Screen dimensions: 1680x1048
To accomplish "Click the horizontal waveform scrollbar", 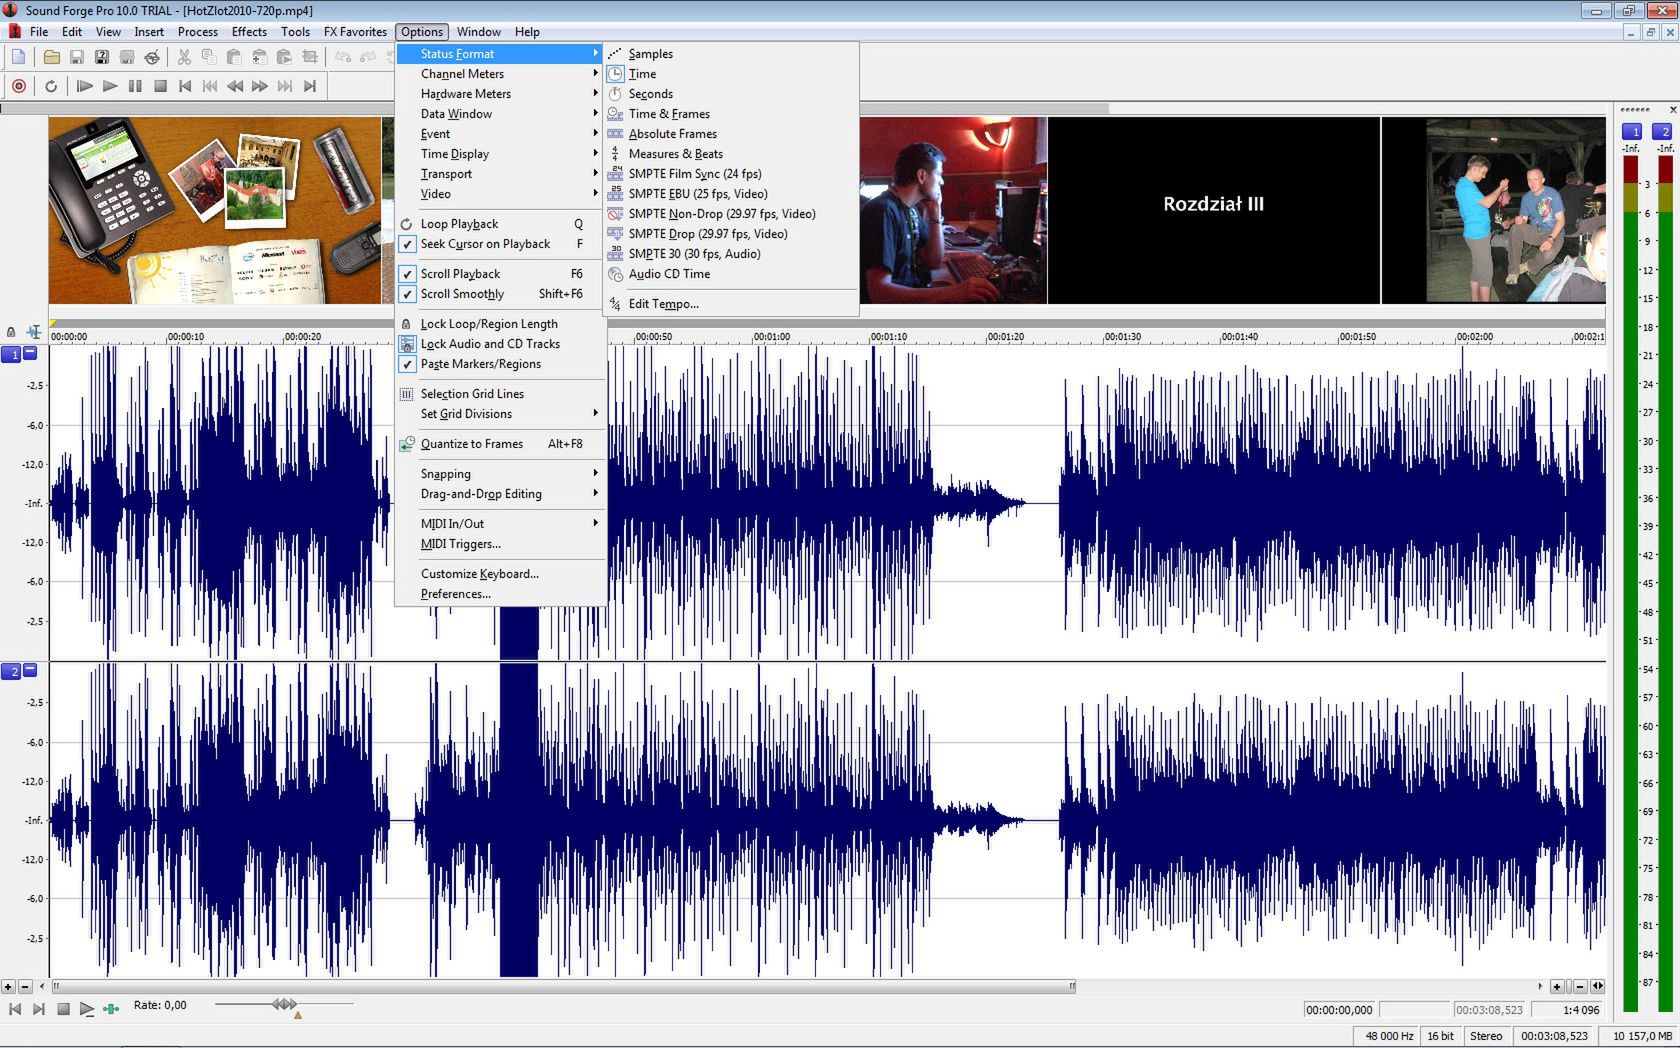I will 564,986.
